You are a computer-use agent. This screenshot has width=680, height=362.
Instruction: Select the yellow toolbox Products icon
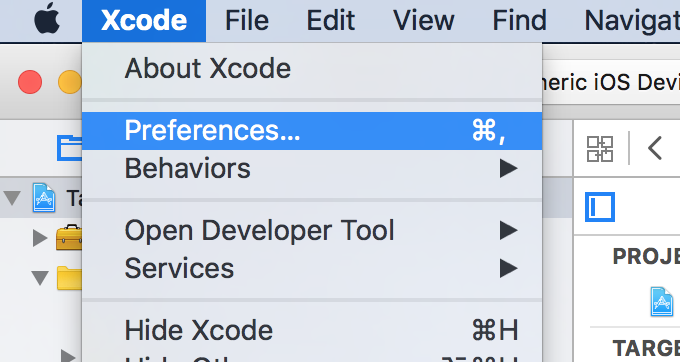69,237
